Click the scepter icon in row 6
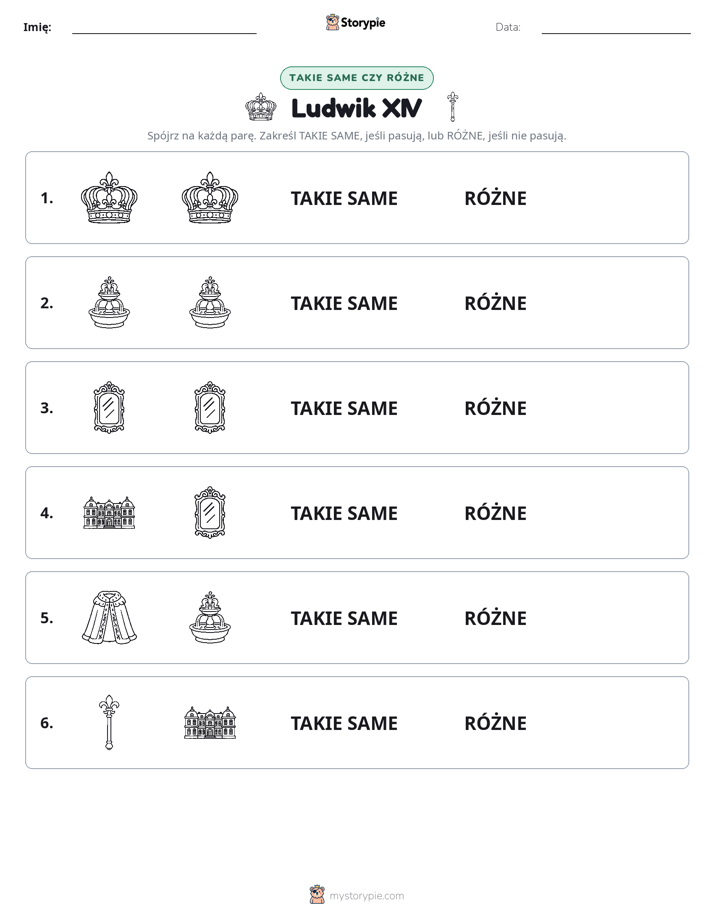Viewport: 714px width, 924px height. point(109,722)
